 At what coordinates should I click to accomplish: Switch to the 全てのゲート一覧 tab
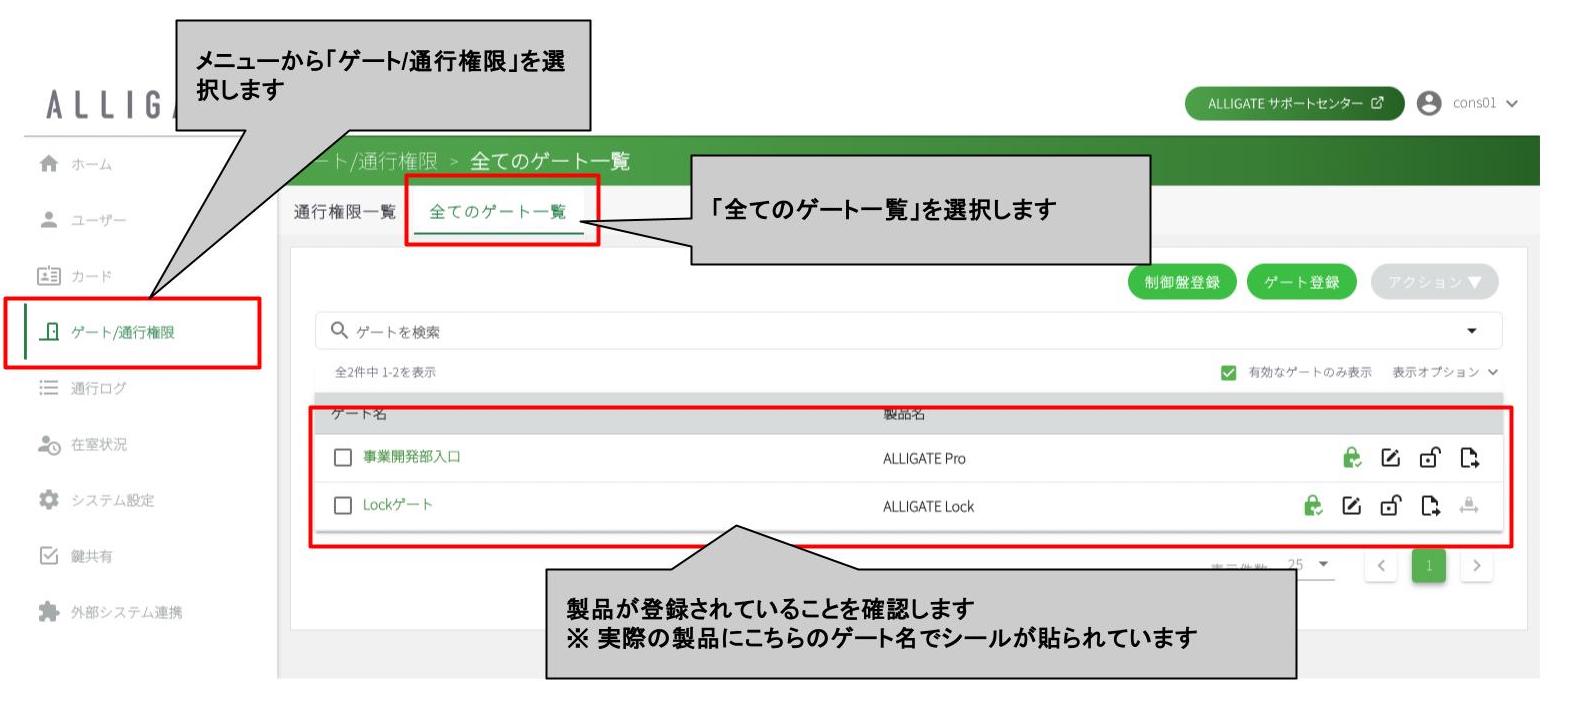click(x=498, y=212)
